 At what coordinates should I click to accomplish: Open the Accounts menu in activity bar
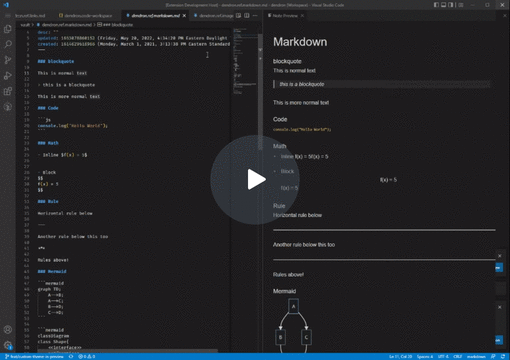[x=8, y=330]
